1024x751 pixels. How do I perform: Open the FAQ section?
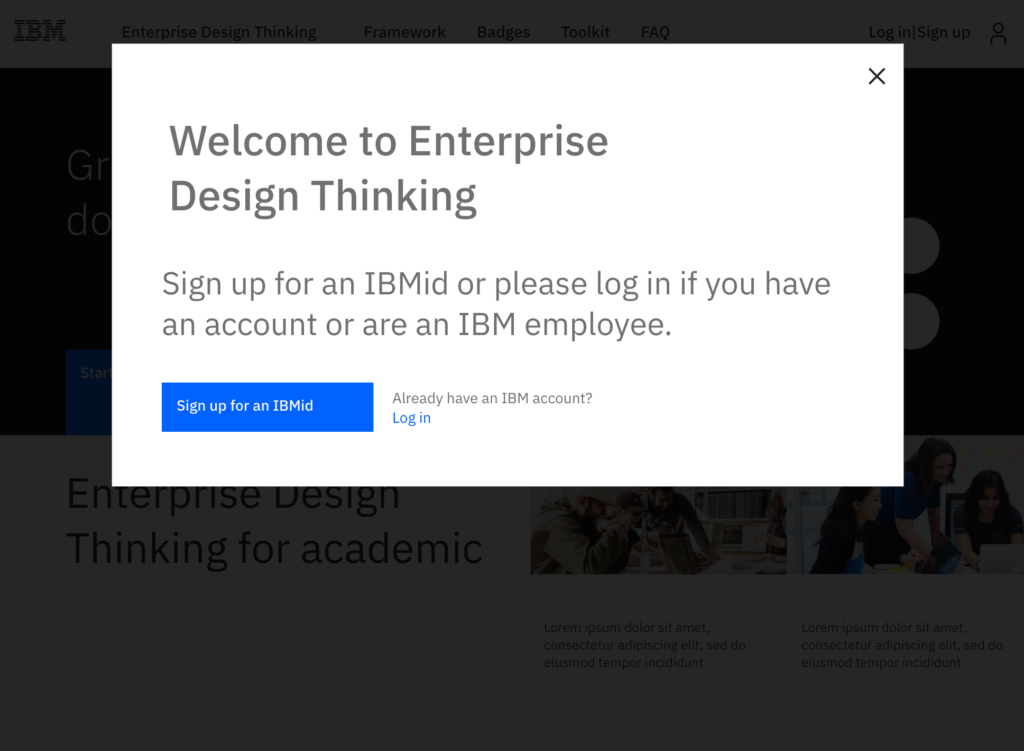(x=655, y=32)
